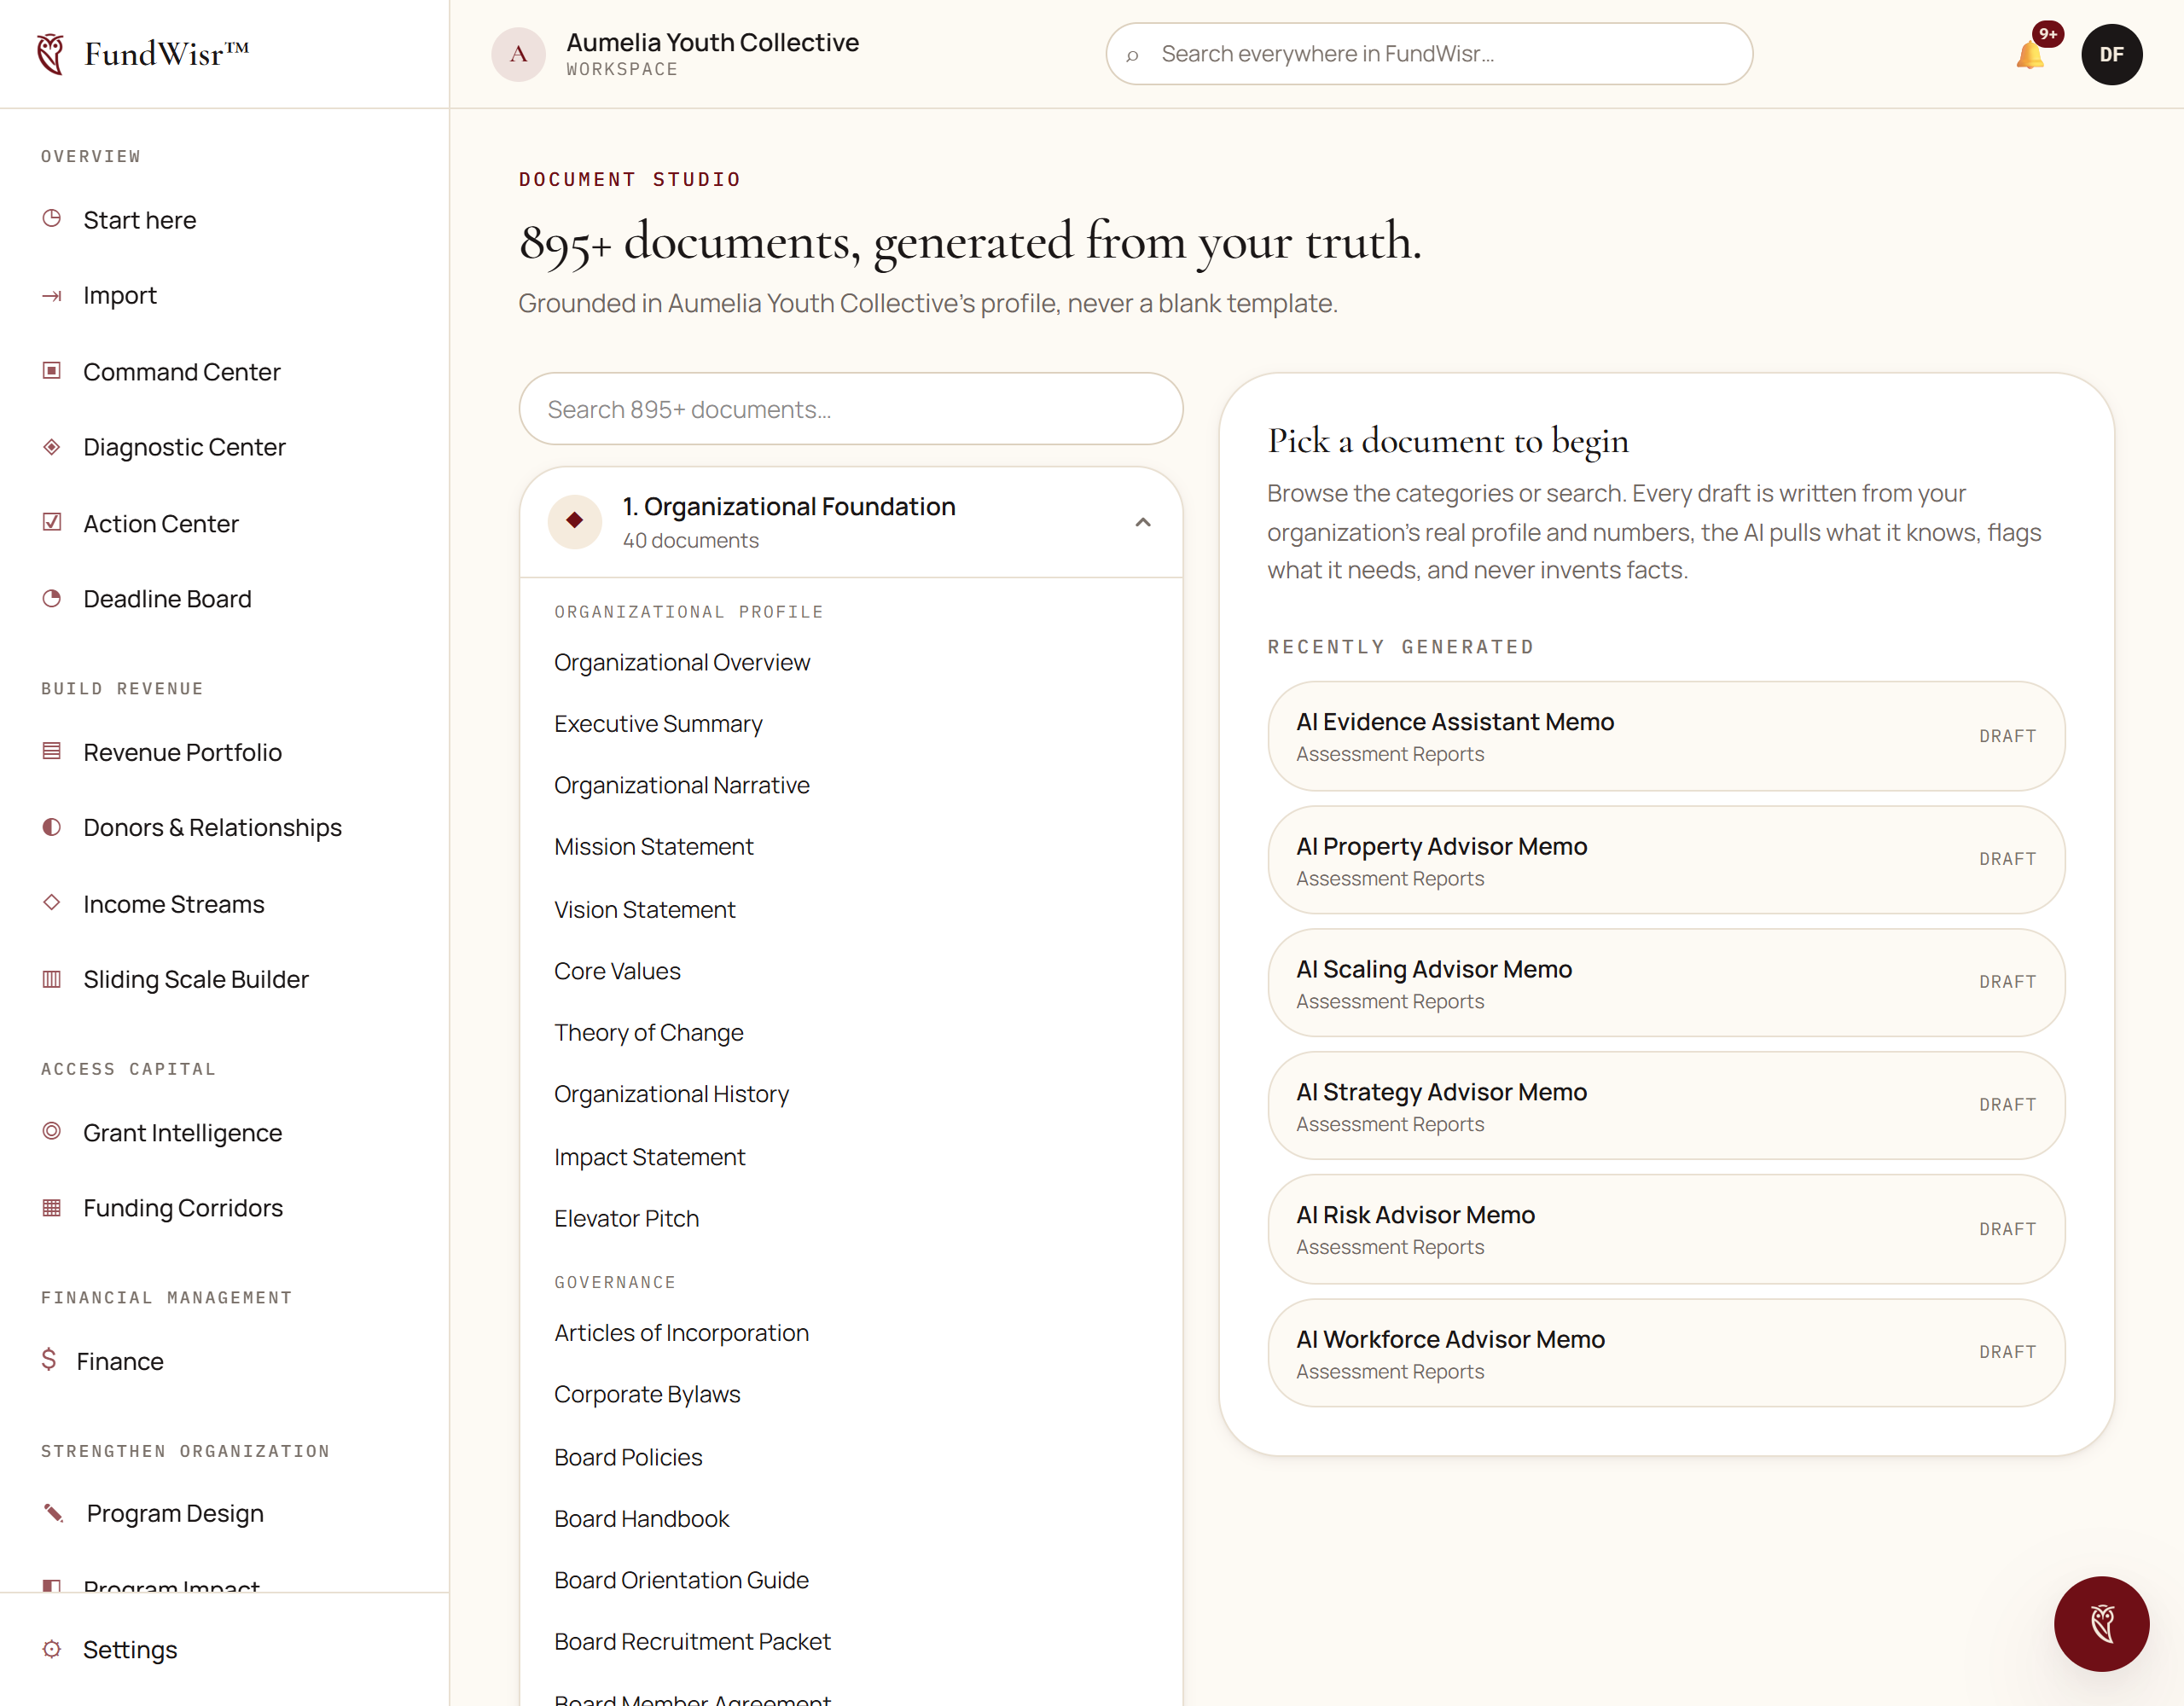
Task: Click the Finance dollar icon
Action: click(49, 1359)
